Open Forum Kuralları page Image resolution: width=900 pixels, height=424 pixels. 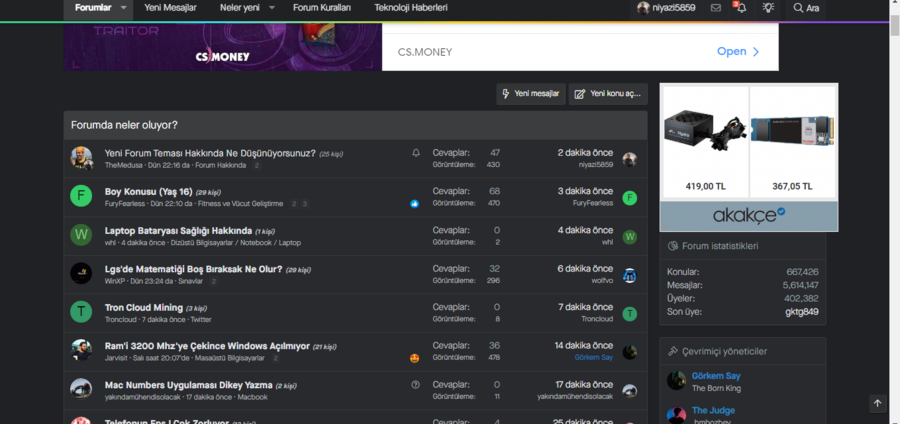[322, 8]
